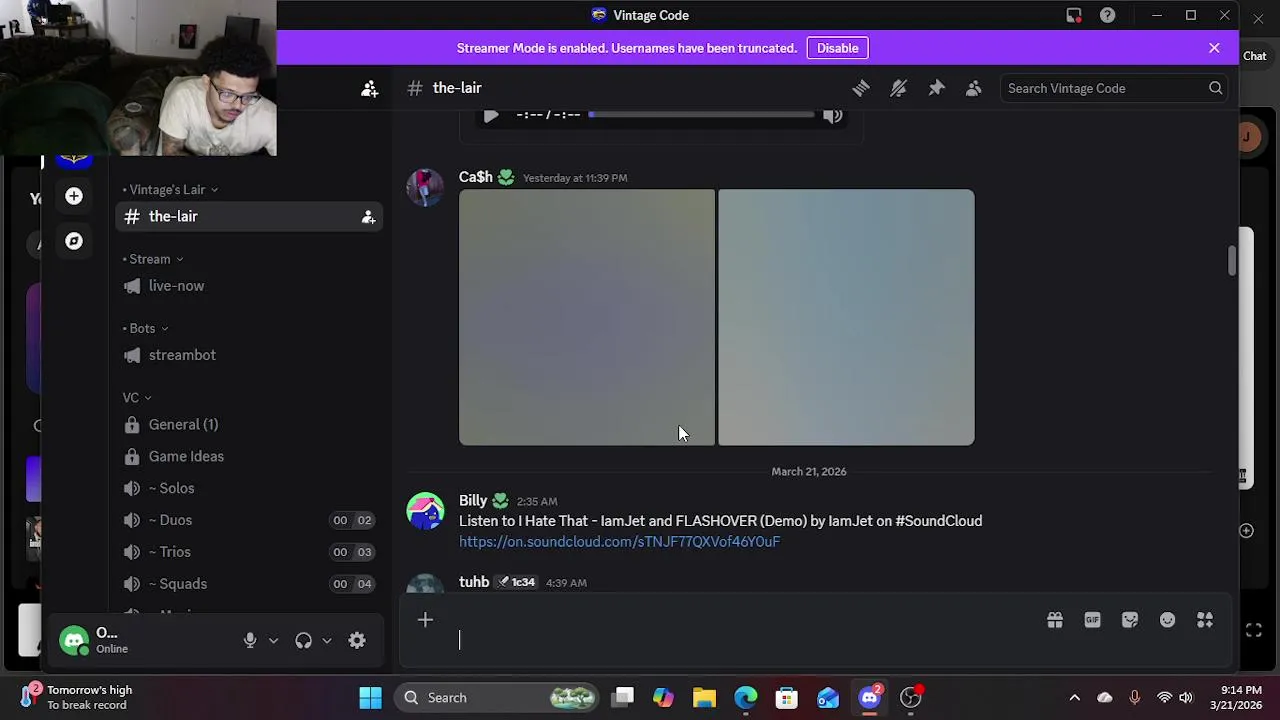Image resolution: width=1280 pixels, height=720 pixels.
Task: Open the Apps launcher icon
Action: [1205, 620]
